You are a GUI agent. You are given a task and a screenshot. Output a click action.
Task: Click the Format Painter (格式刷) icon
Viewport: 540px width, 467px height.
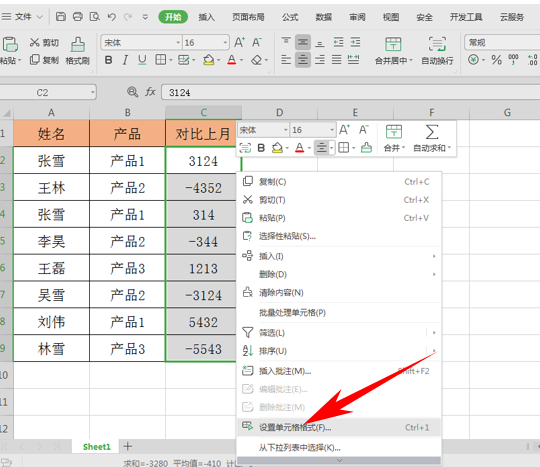pyautogui.click(x=78, y=51)
